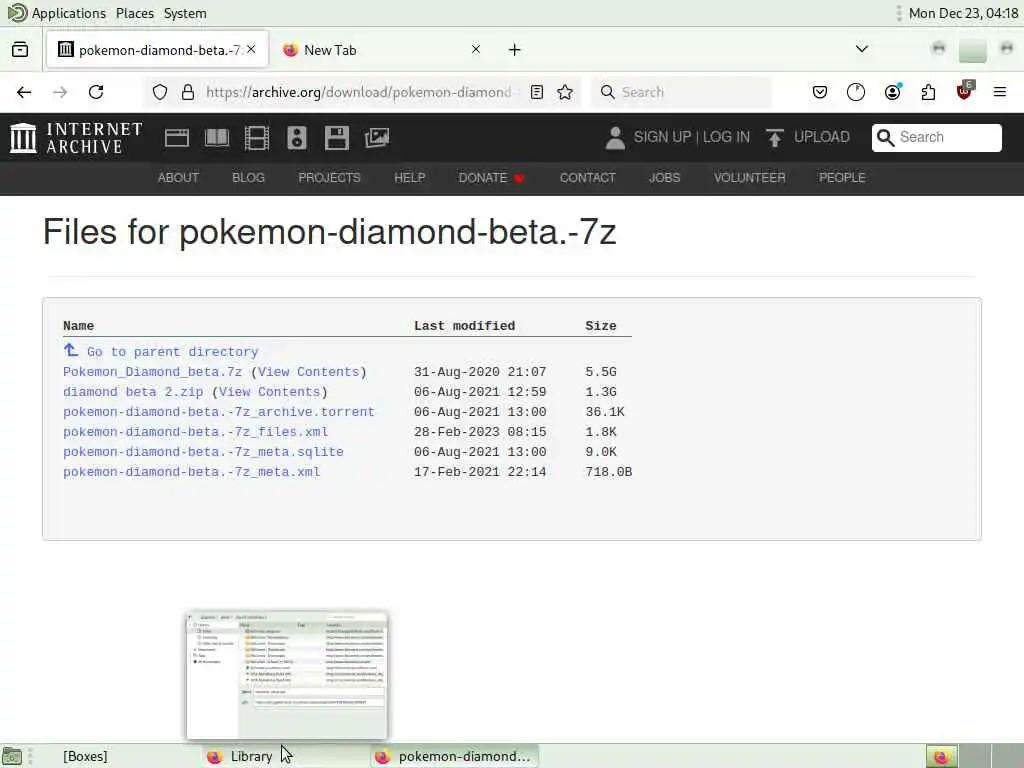The height and width of the screenshot is (768, 1024).
Task: Click the SIGN UP link
Action: click(662, 137)
